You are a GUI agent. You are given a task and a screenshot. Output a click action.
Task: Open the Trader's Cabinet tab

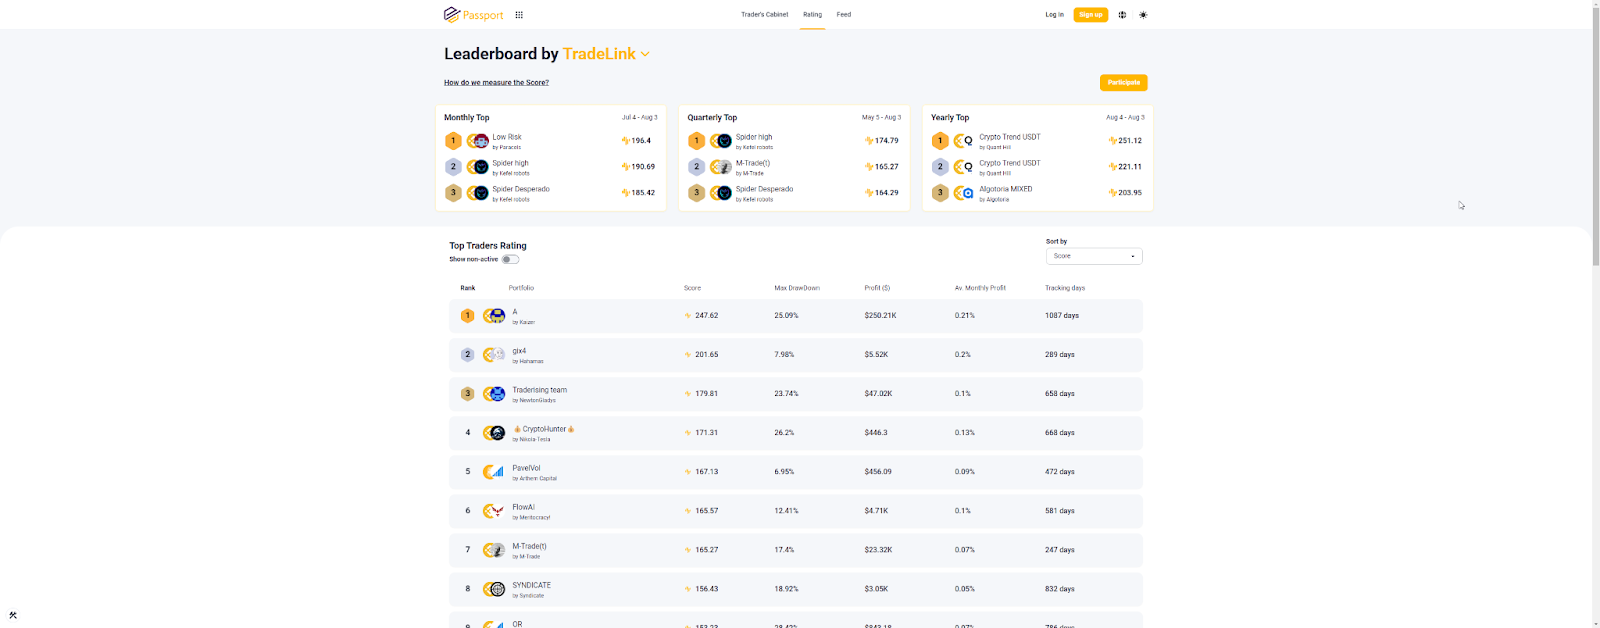point(764,15)
